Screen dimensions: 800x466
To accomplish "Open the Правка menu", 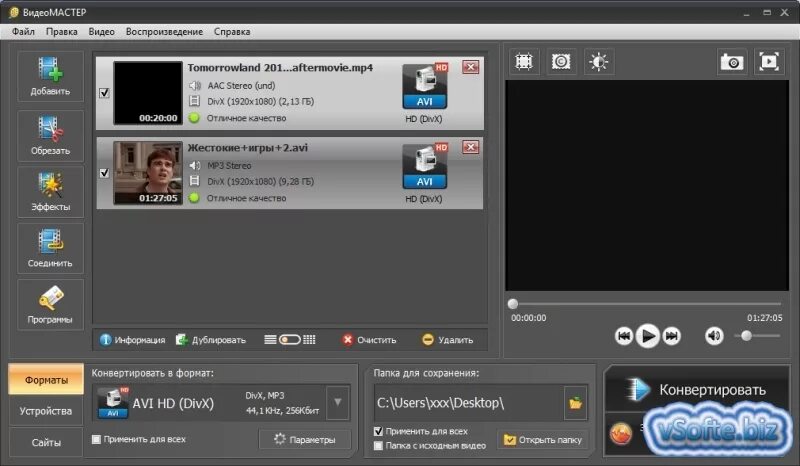I will click(62, 32).
